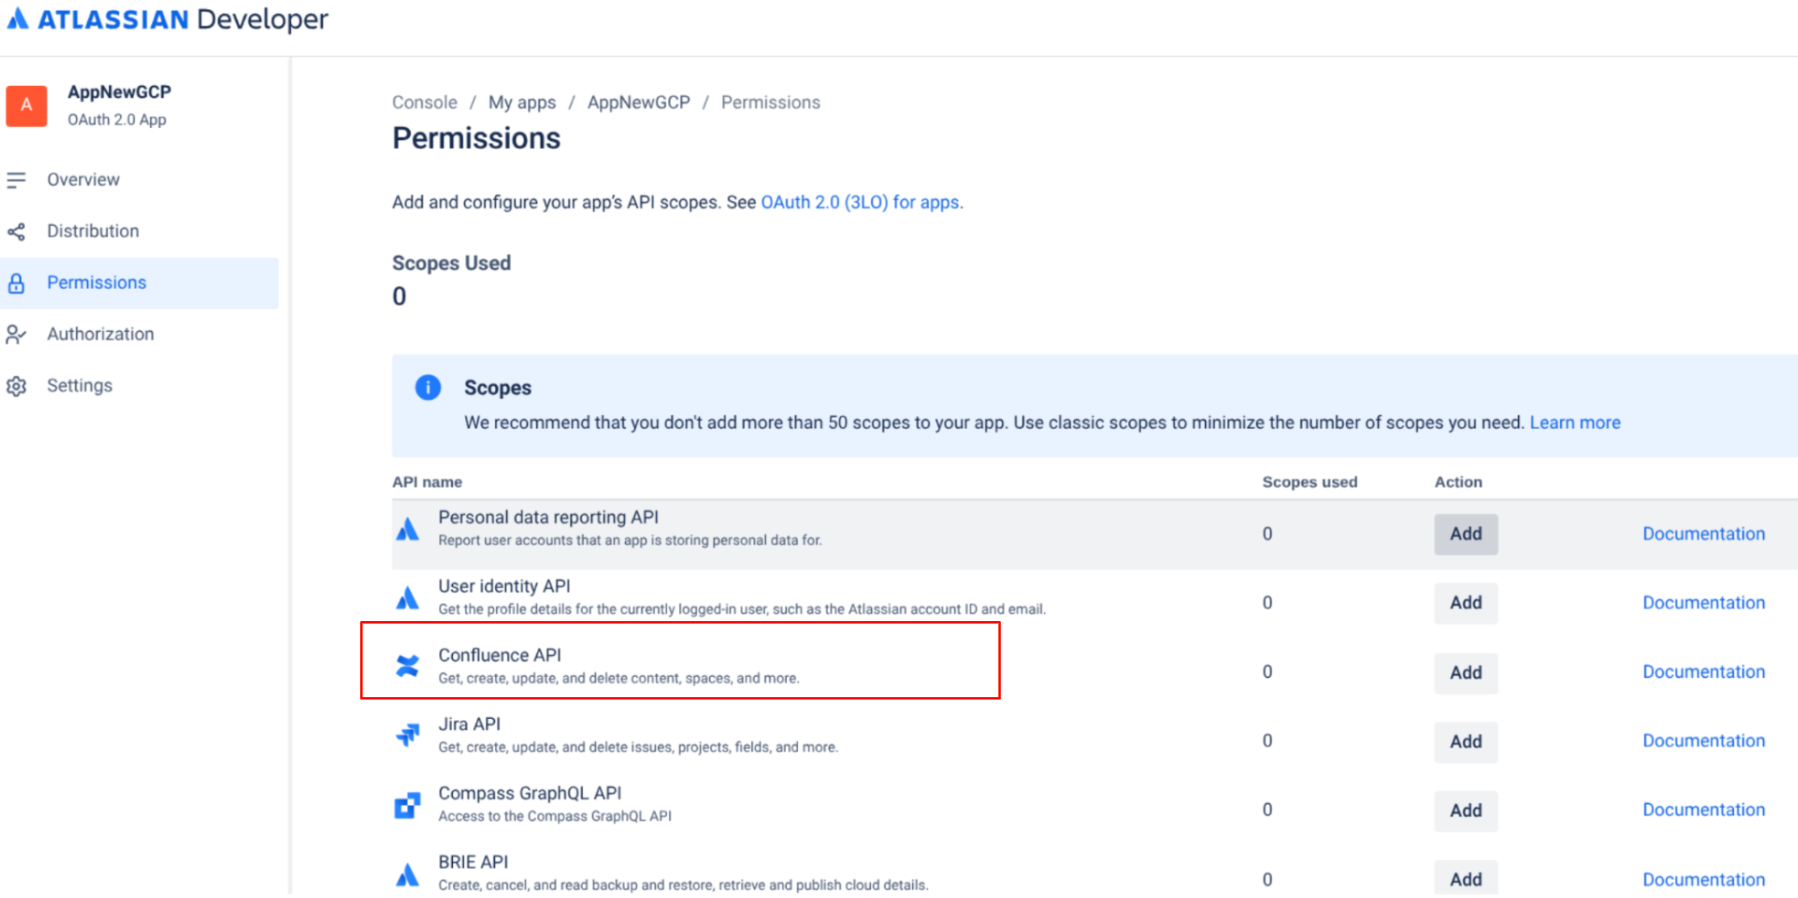Click the Confluence API logo icon
Viewport: 1798px width, 898px height.
click(407, 666)
